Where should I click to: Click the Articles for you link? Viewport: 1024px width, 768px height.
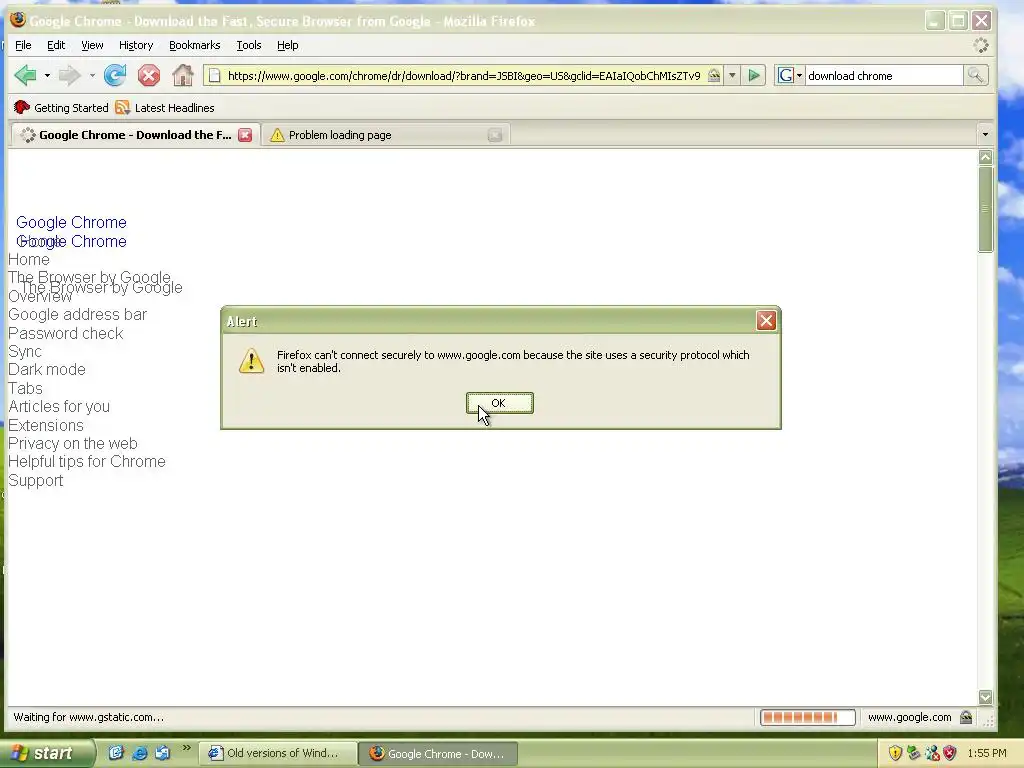(x=59, y=407)
